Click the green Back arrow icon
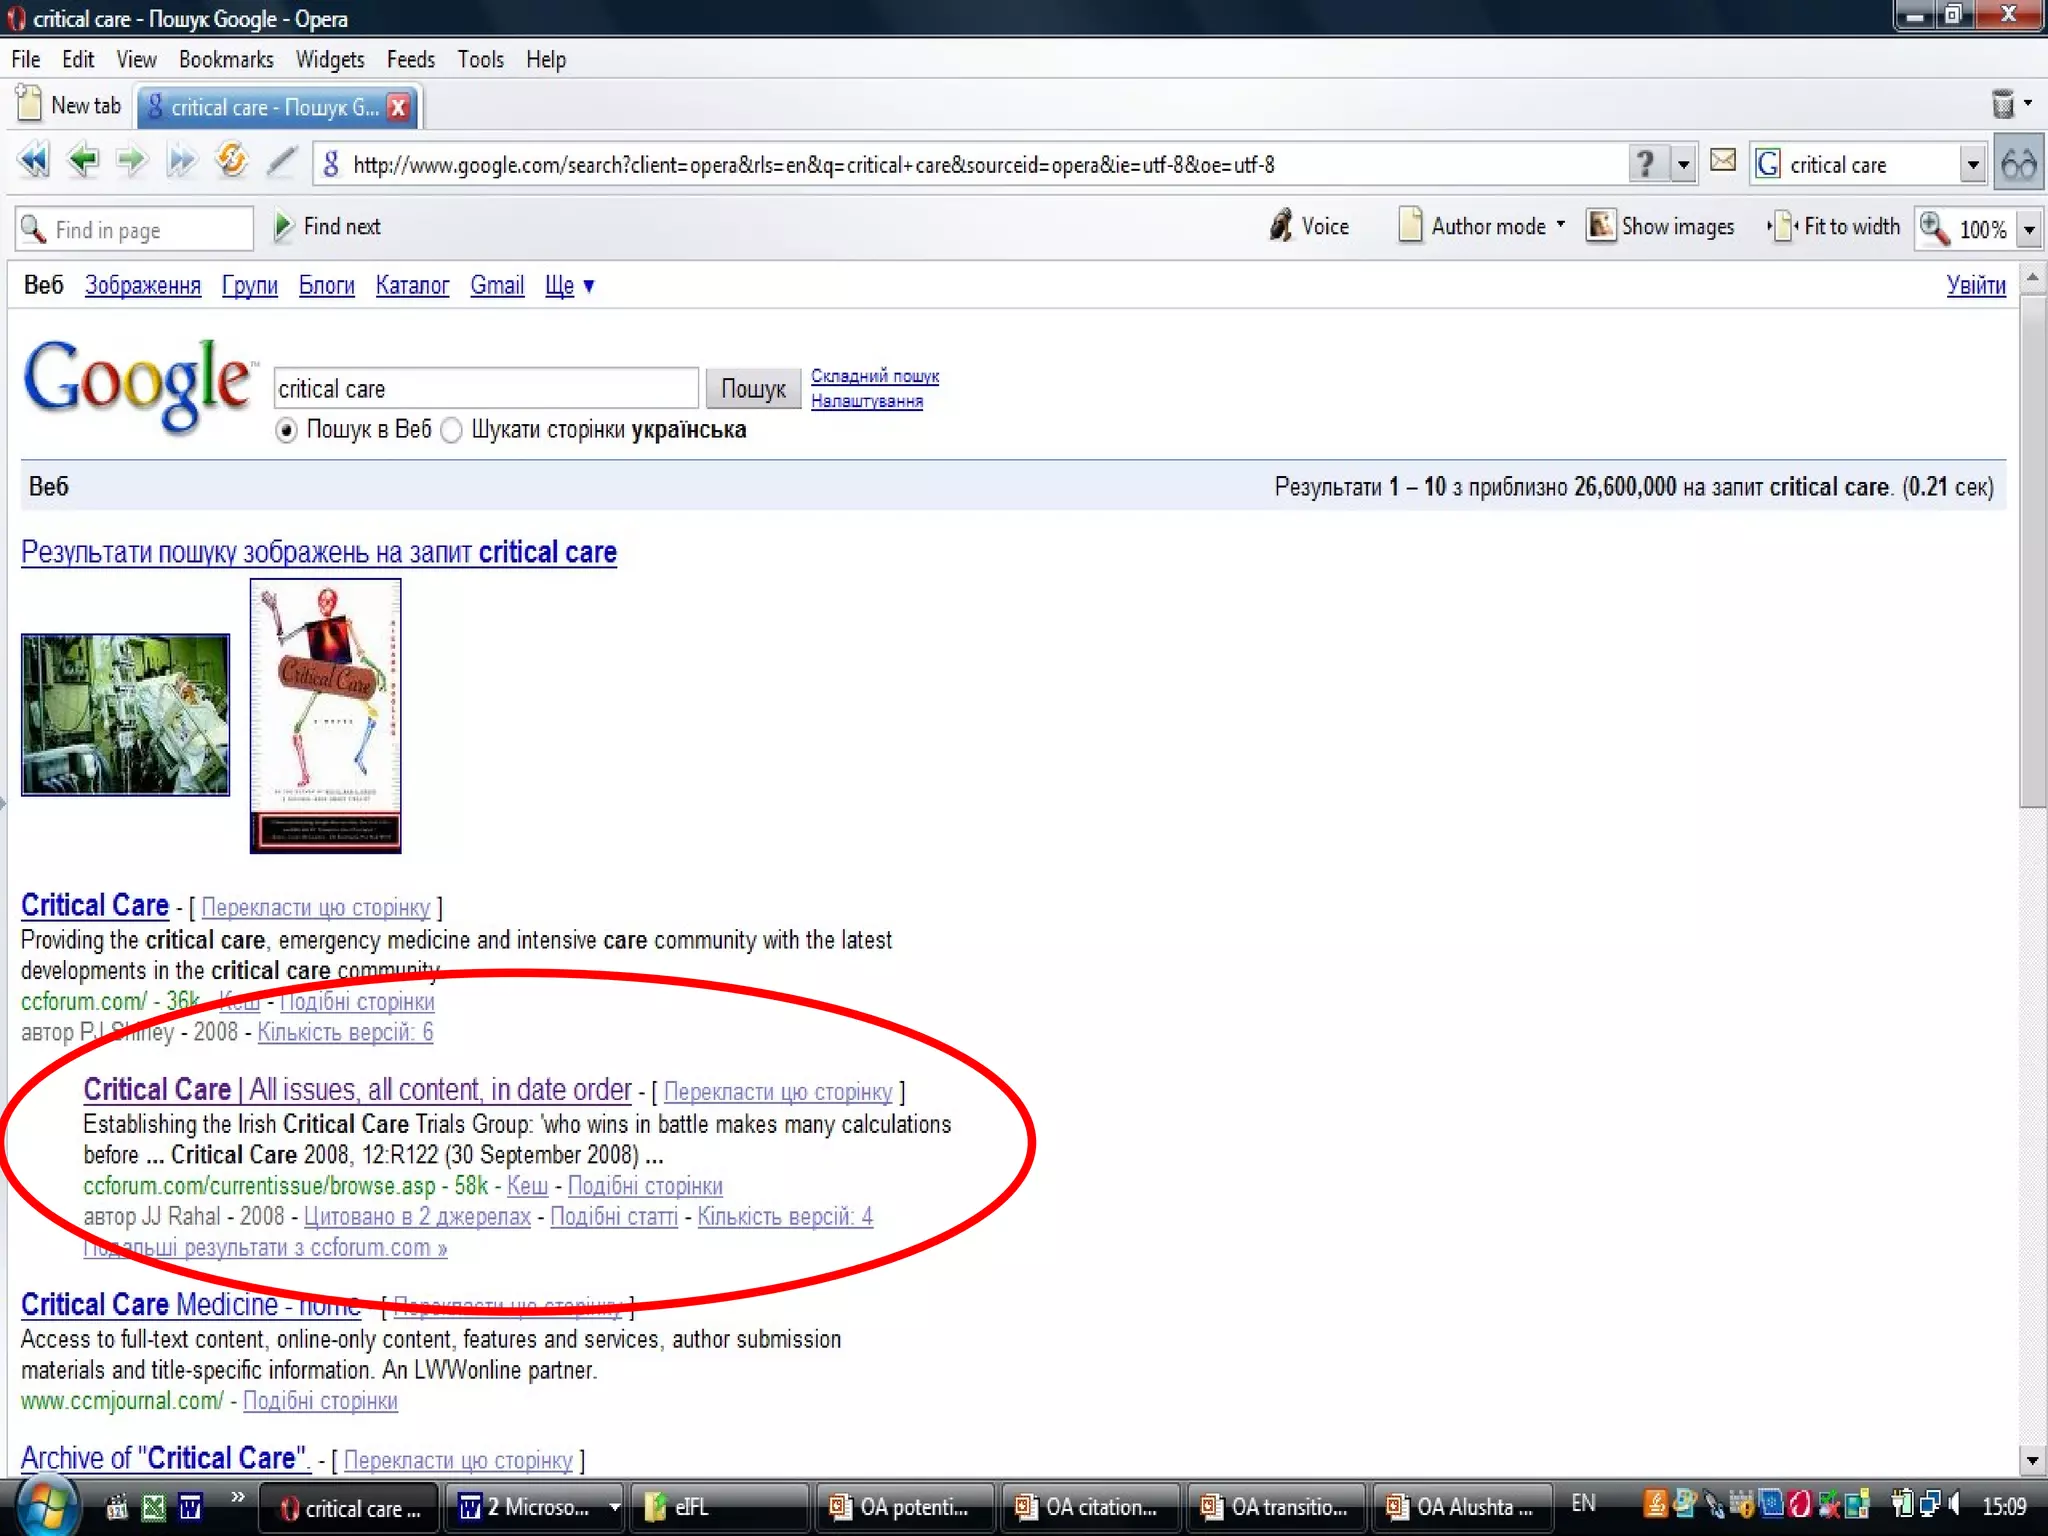The image size is (2048, 1536). pyautogui.click(x=83, y=161)
